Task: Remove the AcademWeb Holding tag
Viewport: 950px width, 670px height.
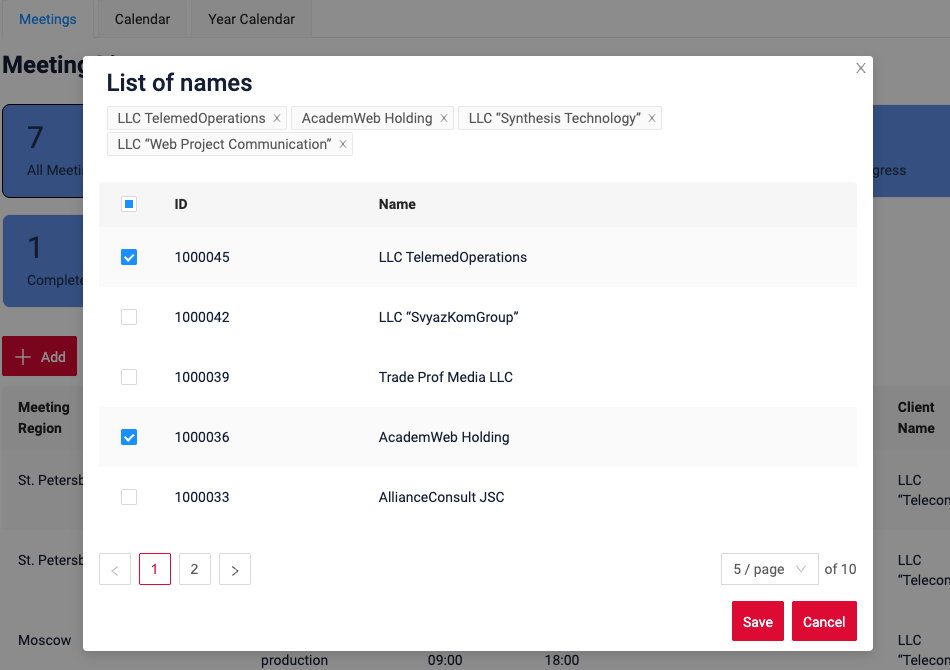Action: tap(444, 118)
